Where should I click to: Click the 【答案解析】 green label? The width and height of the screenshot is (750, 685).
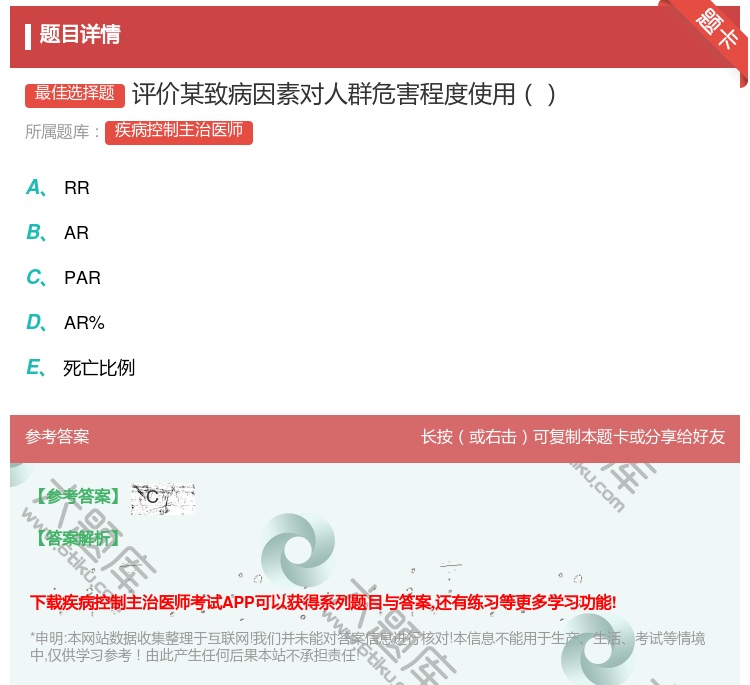tap(79, 538)
